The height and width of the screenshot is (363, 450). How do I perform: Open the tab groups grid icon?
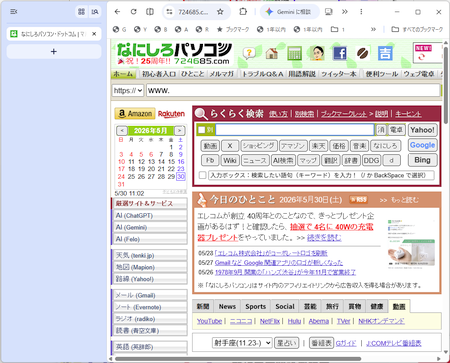point(81,12)
